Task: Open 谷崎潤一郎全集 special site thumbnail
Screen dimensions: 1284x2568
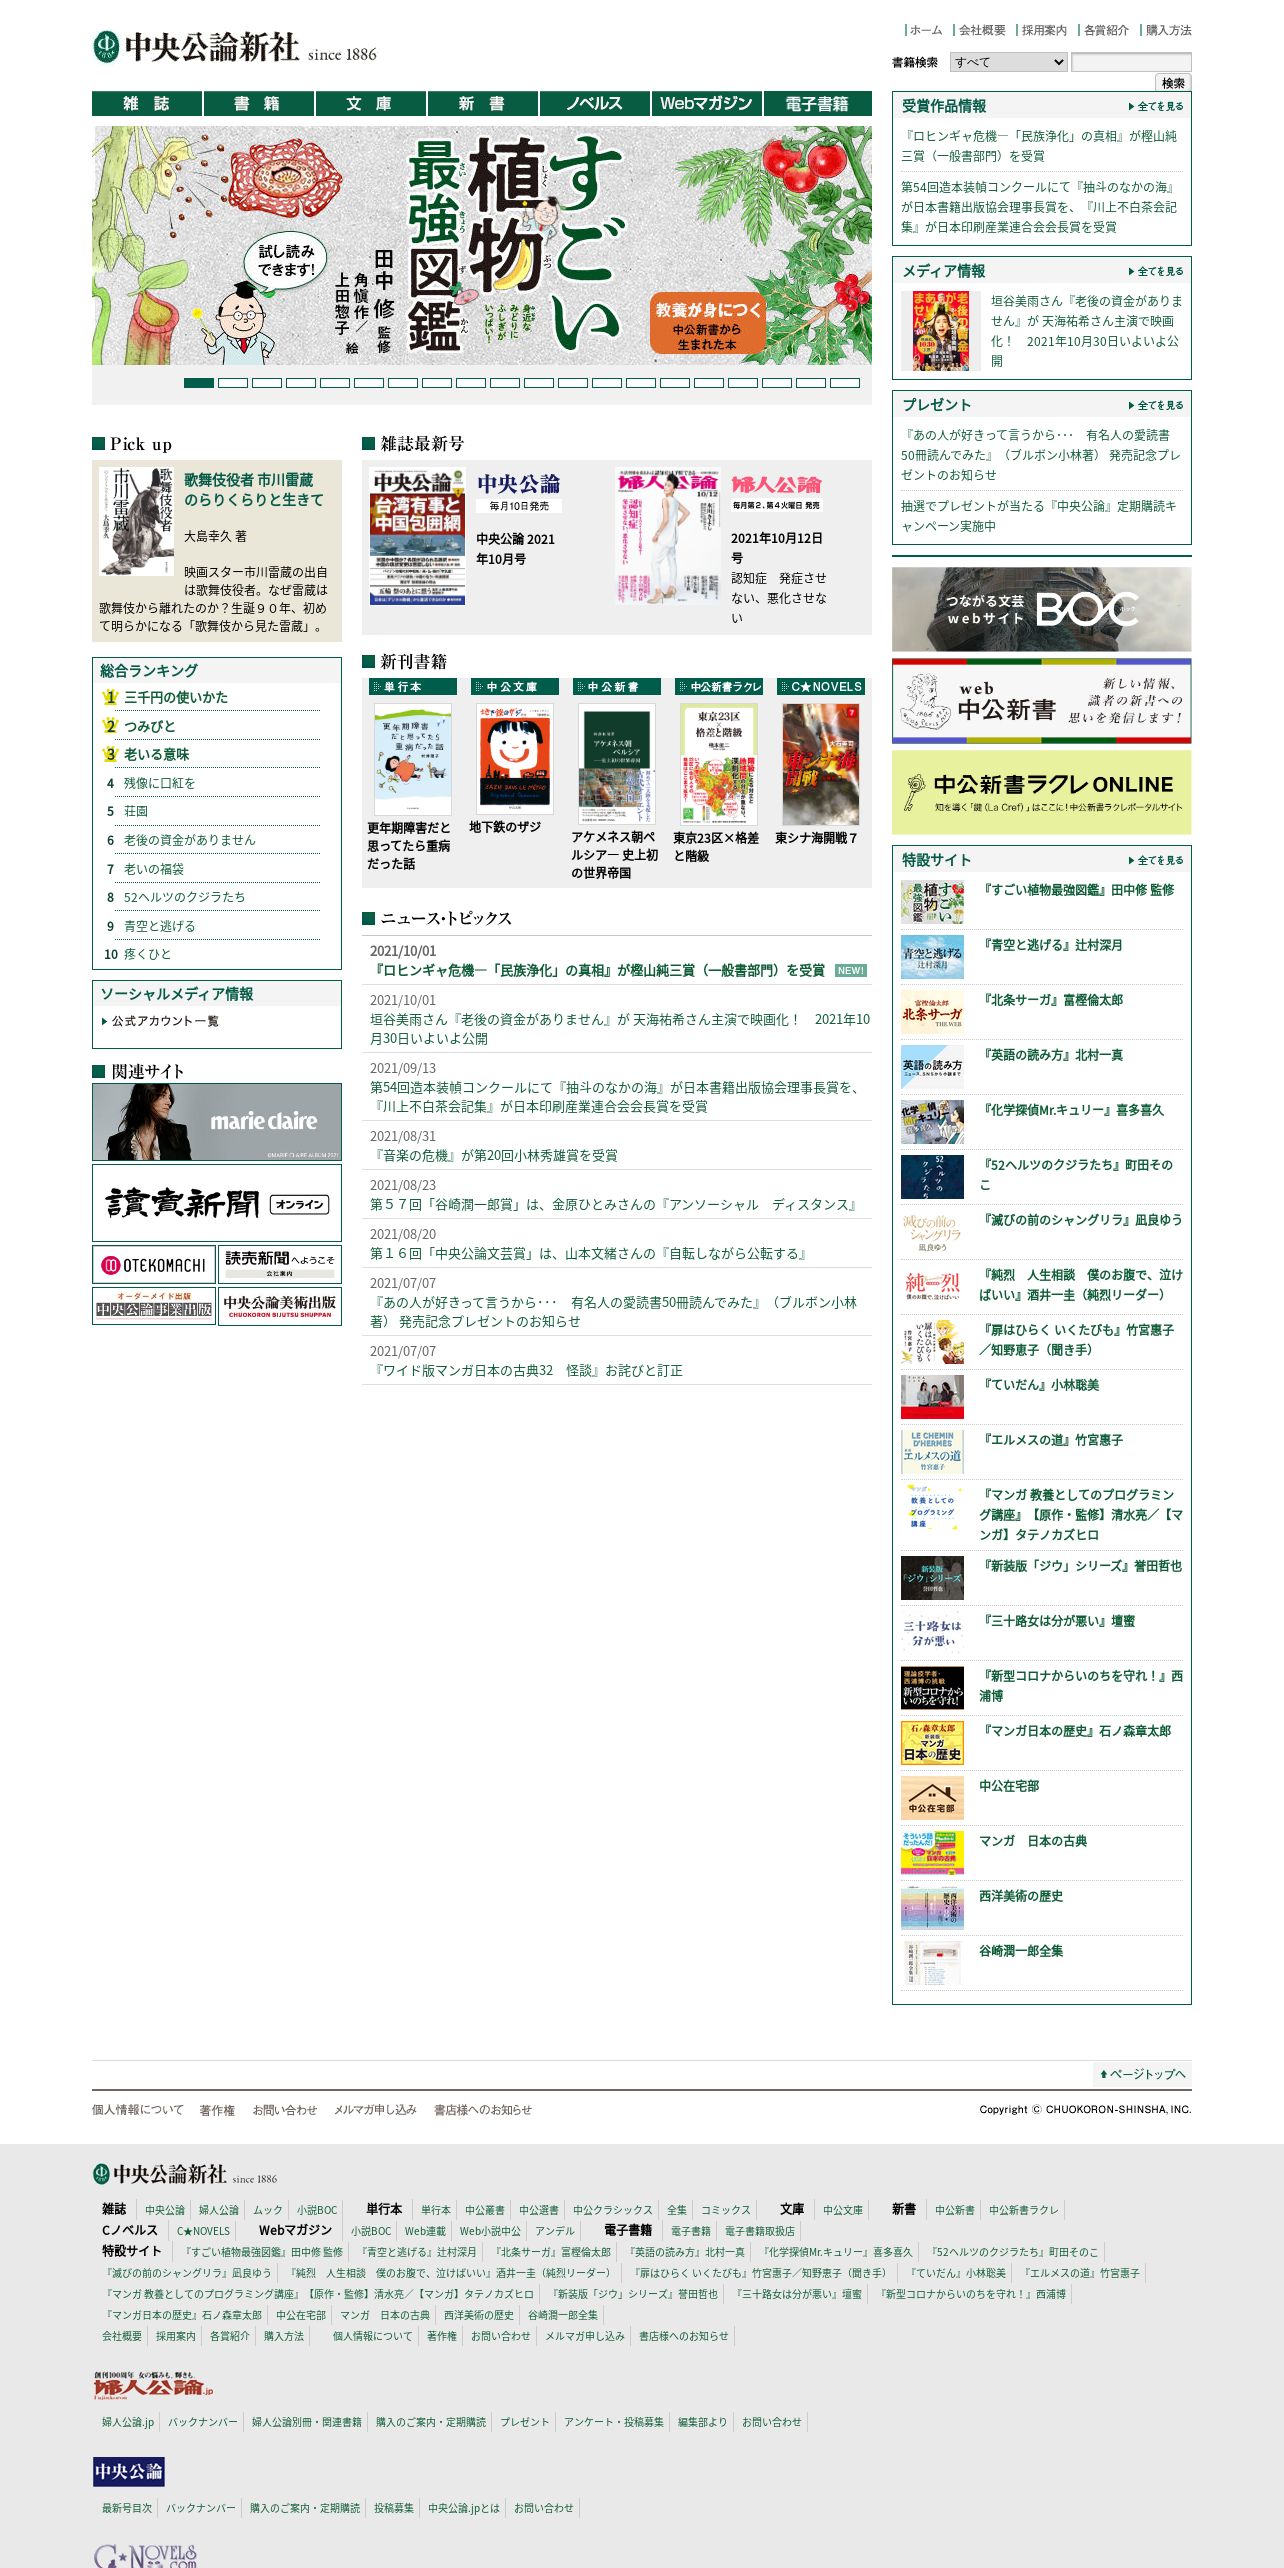Action: [932, 1962]
